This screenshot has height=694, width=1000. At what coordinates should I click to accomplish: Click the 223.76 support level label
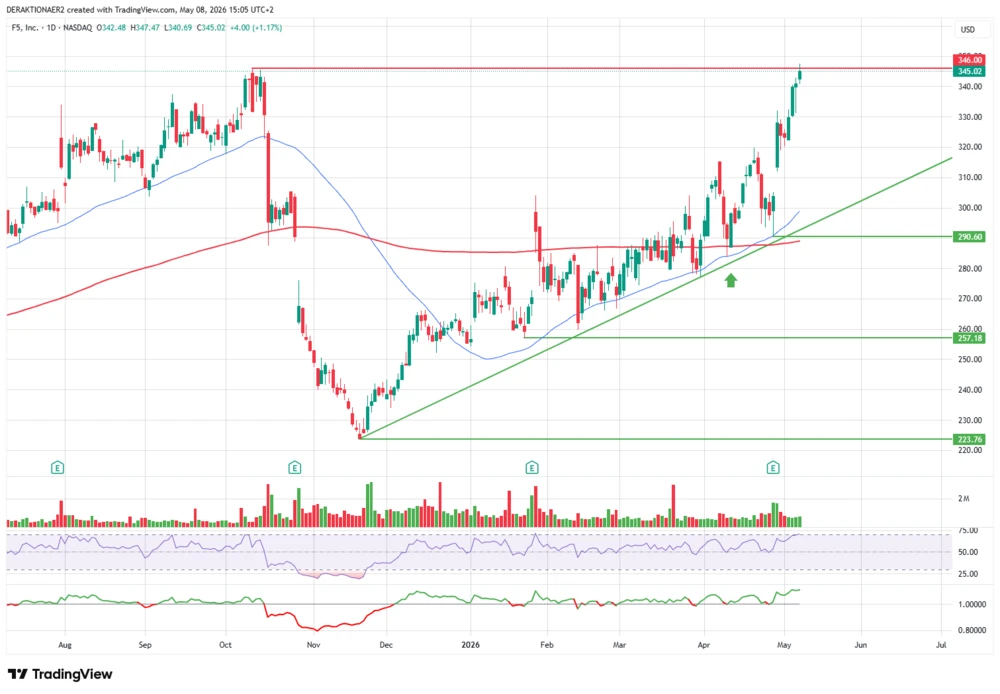(969, 439)
